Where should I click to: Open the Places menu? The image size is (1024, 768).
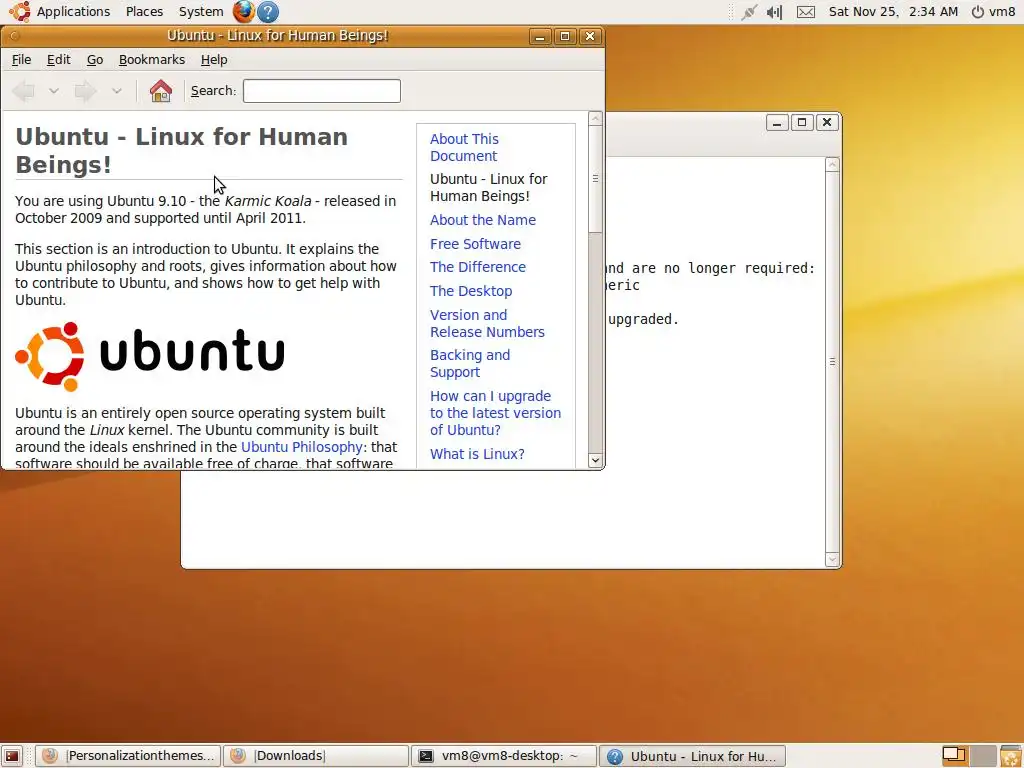(x=144, y=12)
